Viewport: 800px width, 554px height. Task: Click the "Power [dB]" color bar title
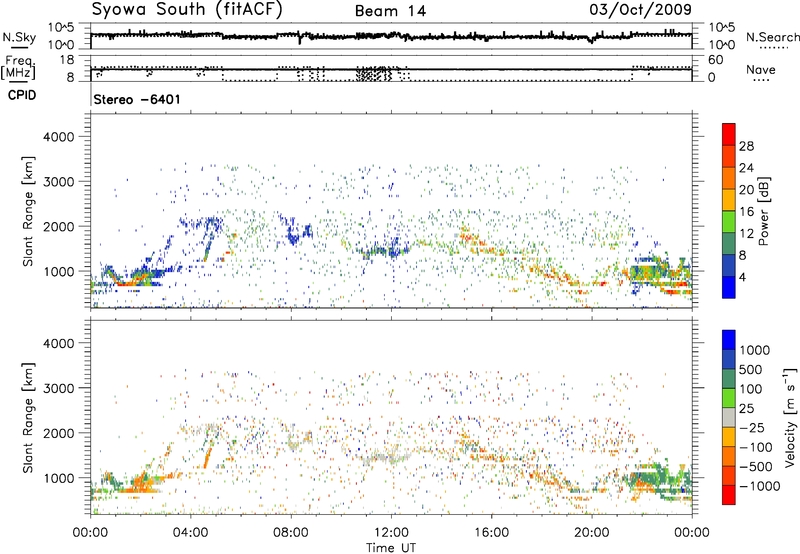(763, 211)
